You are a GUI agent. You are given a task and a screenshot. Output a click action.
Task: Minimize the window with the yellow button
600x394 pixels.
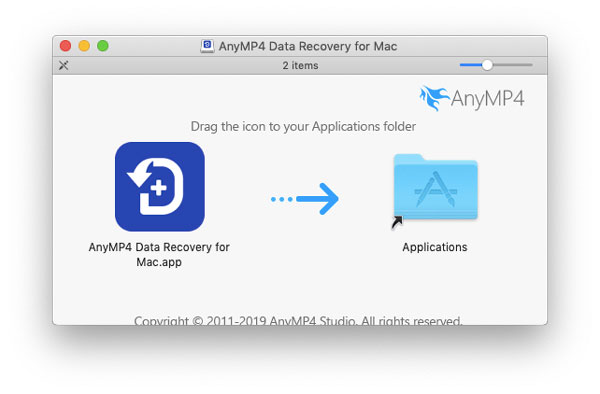click(84, 46)
